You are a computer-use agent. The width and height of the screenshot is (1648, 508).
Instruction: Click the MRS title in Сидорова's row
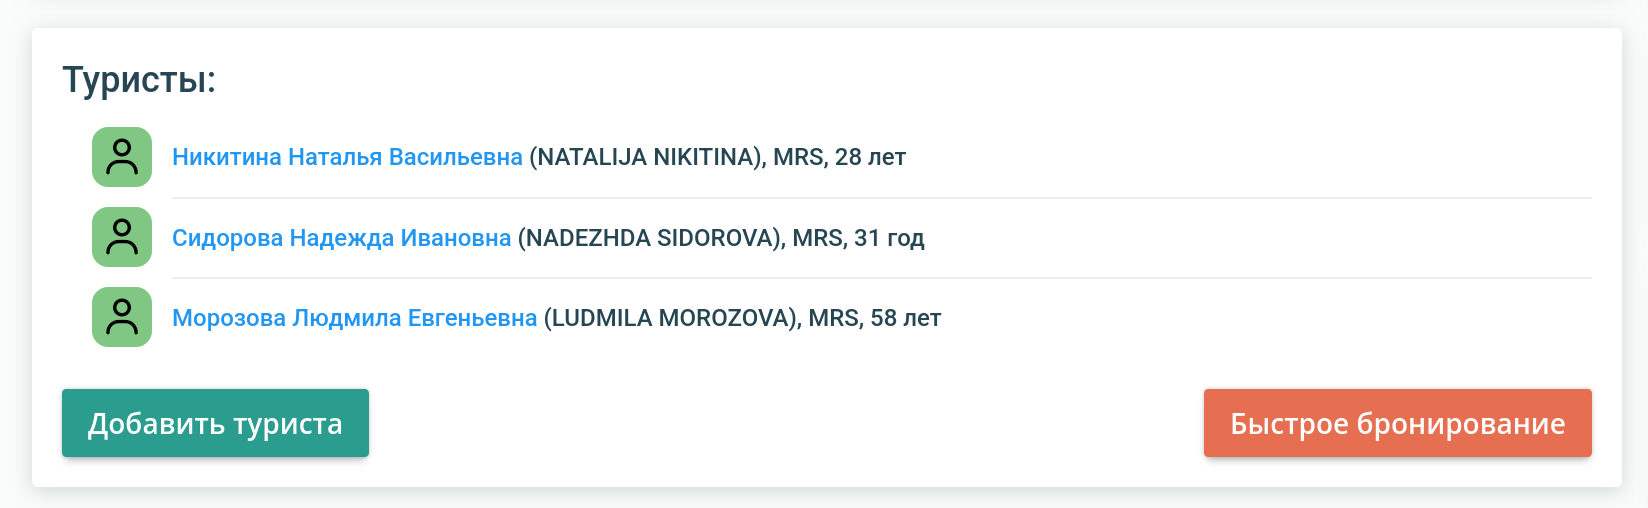click(818, 238)
